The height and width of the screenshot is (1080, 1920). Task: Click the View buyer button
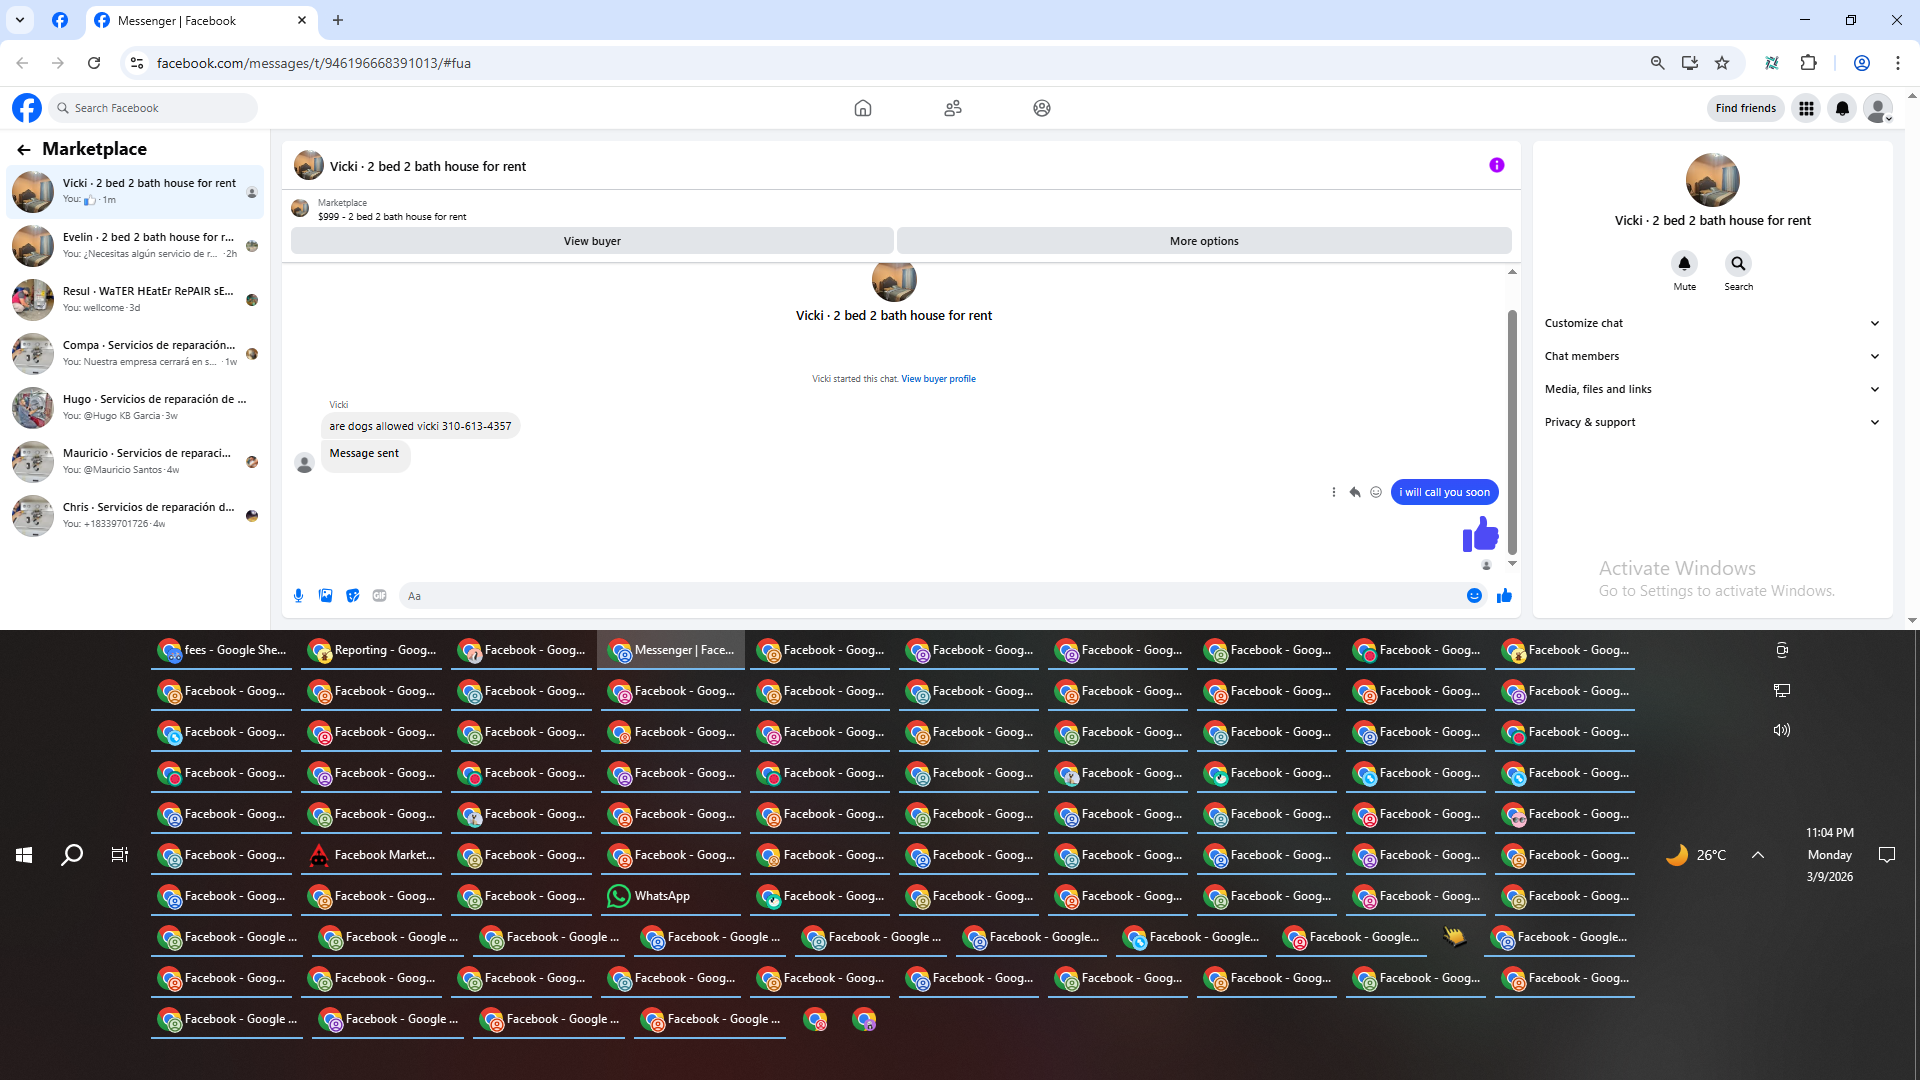tap(592, 241)
